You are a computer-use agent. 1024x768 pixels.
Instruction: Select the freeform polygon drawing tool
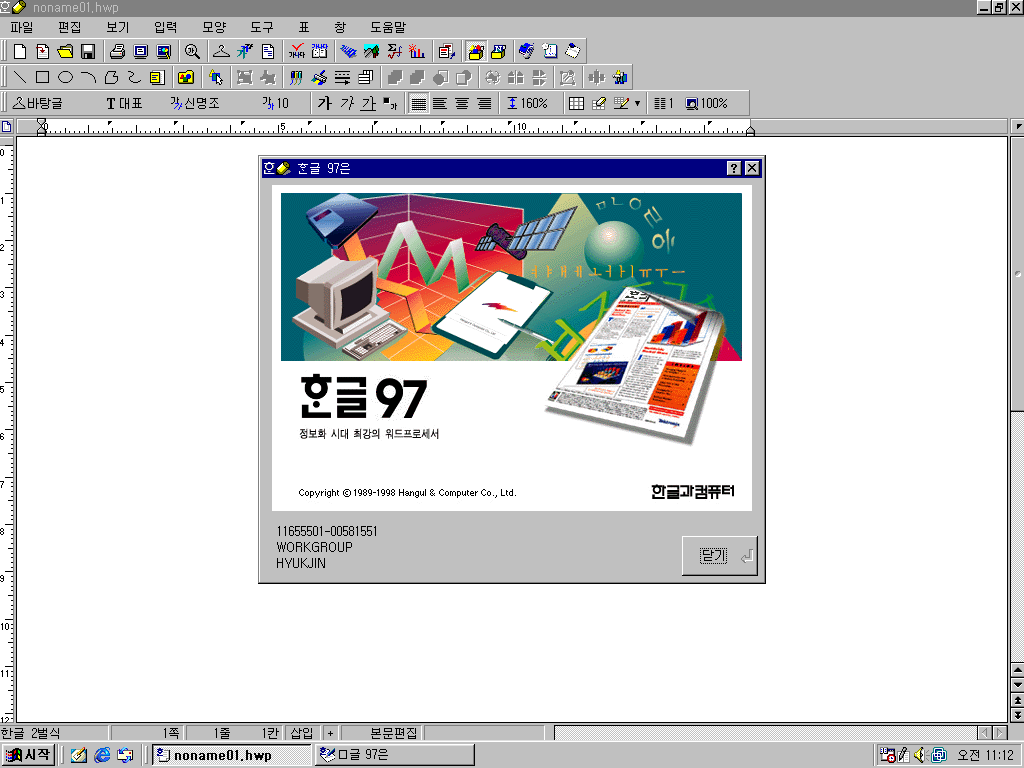click(x=111, y=78)
